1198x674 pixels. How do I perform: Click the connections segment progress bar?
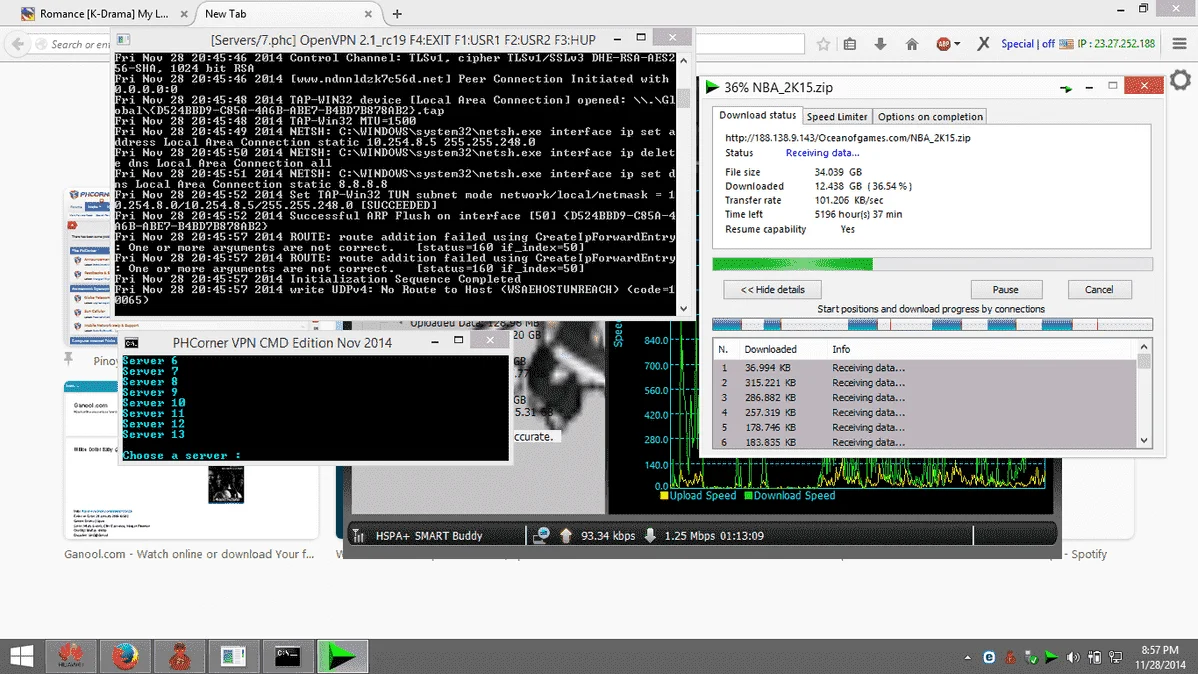click(x=932, y=325)
